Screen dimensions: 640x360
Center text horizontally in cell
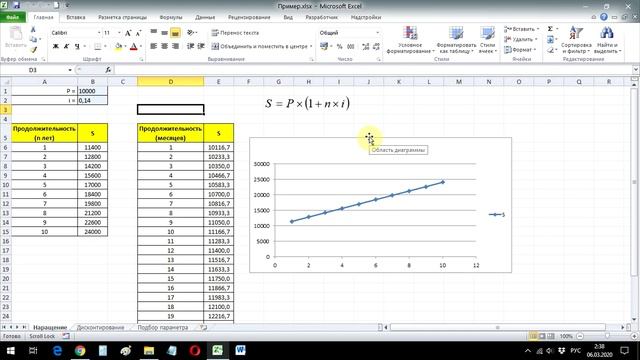164,46
